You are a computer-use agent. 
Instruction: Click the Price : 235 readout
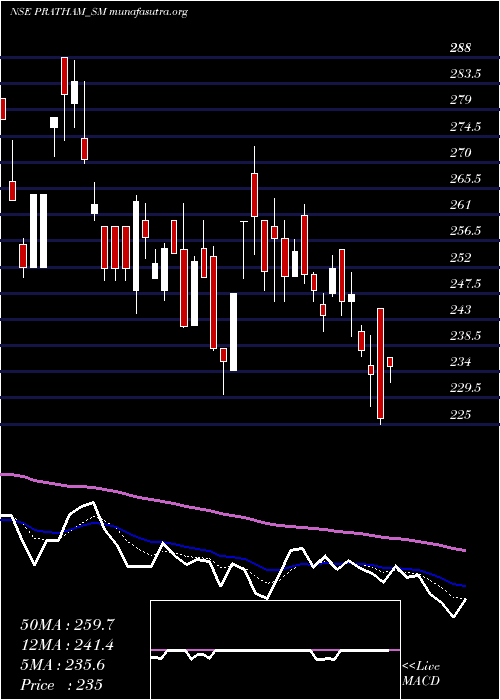point(62,685)
